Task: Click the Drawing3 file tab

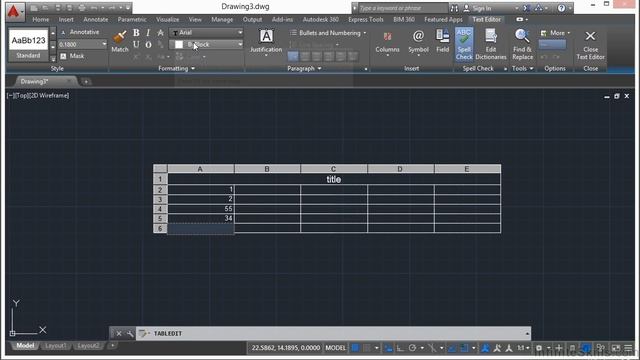Action: coord(34,82)
